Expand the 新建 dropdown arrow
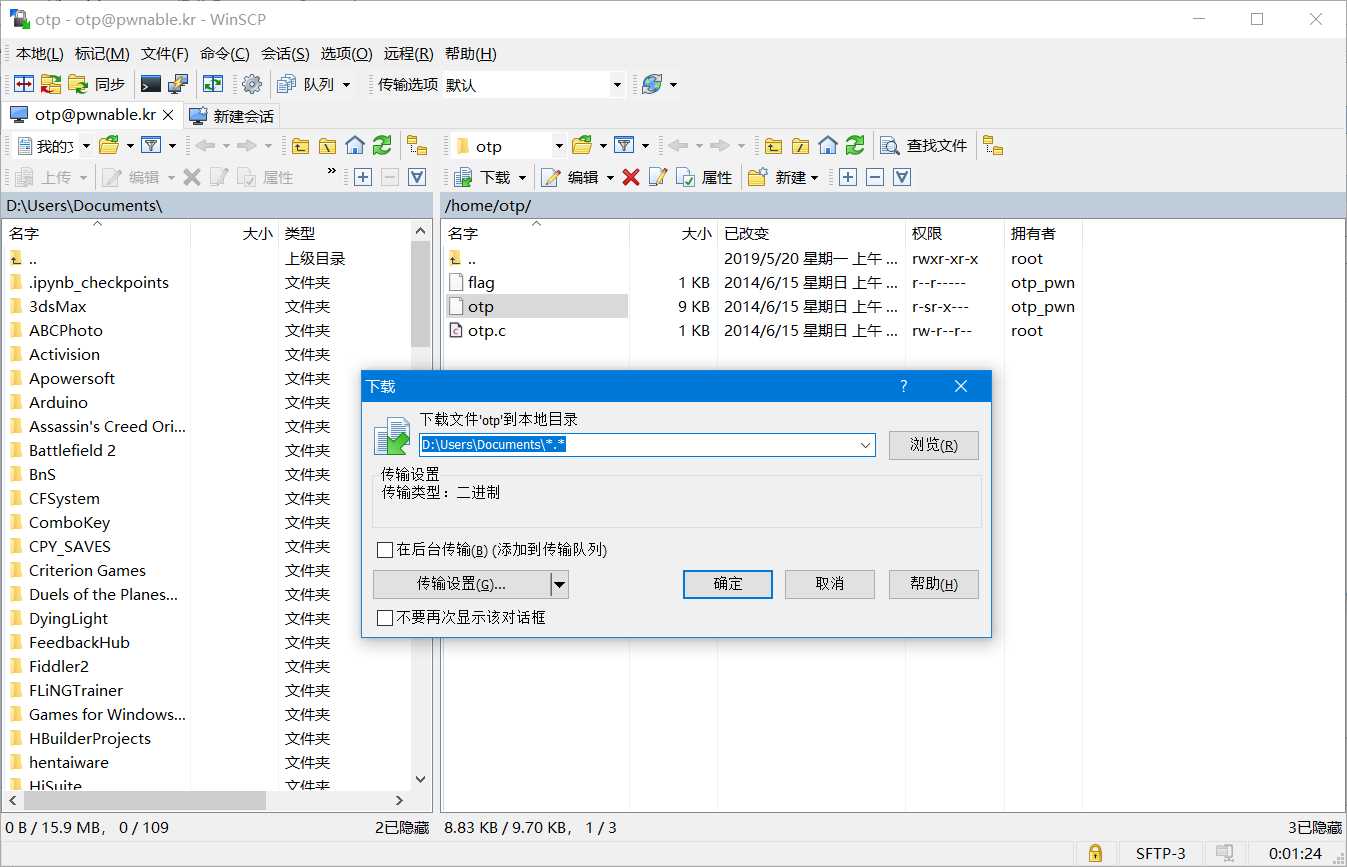1347x867 pixels. point(814,177)
